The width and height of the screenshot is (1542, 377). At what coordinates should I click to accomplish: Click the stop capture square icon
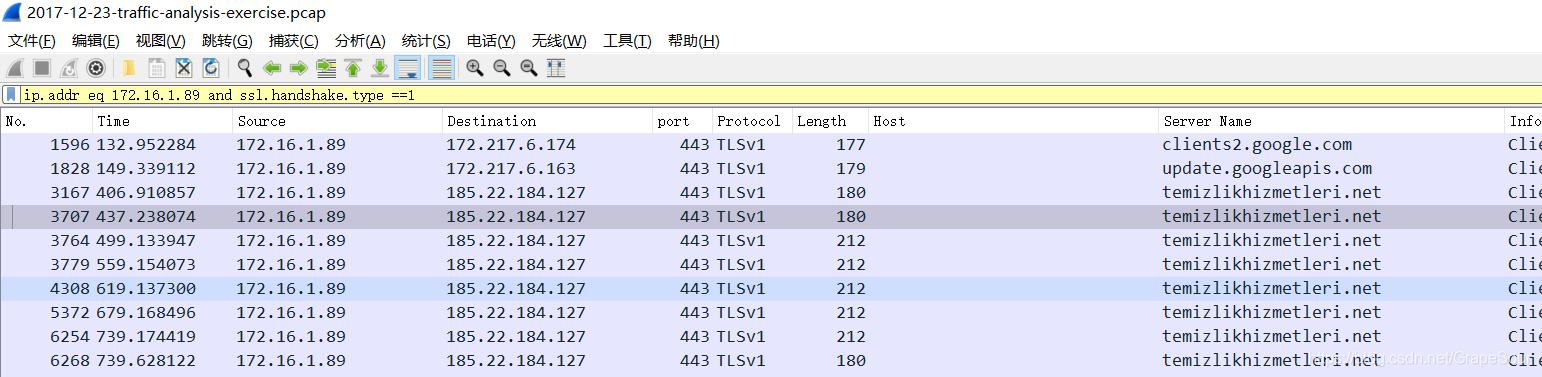coord(42,68)
